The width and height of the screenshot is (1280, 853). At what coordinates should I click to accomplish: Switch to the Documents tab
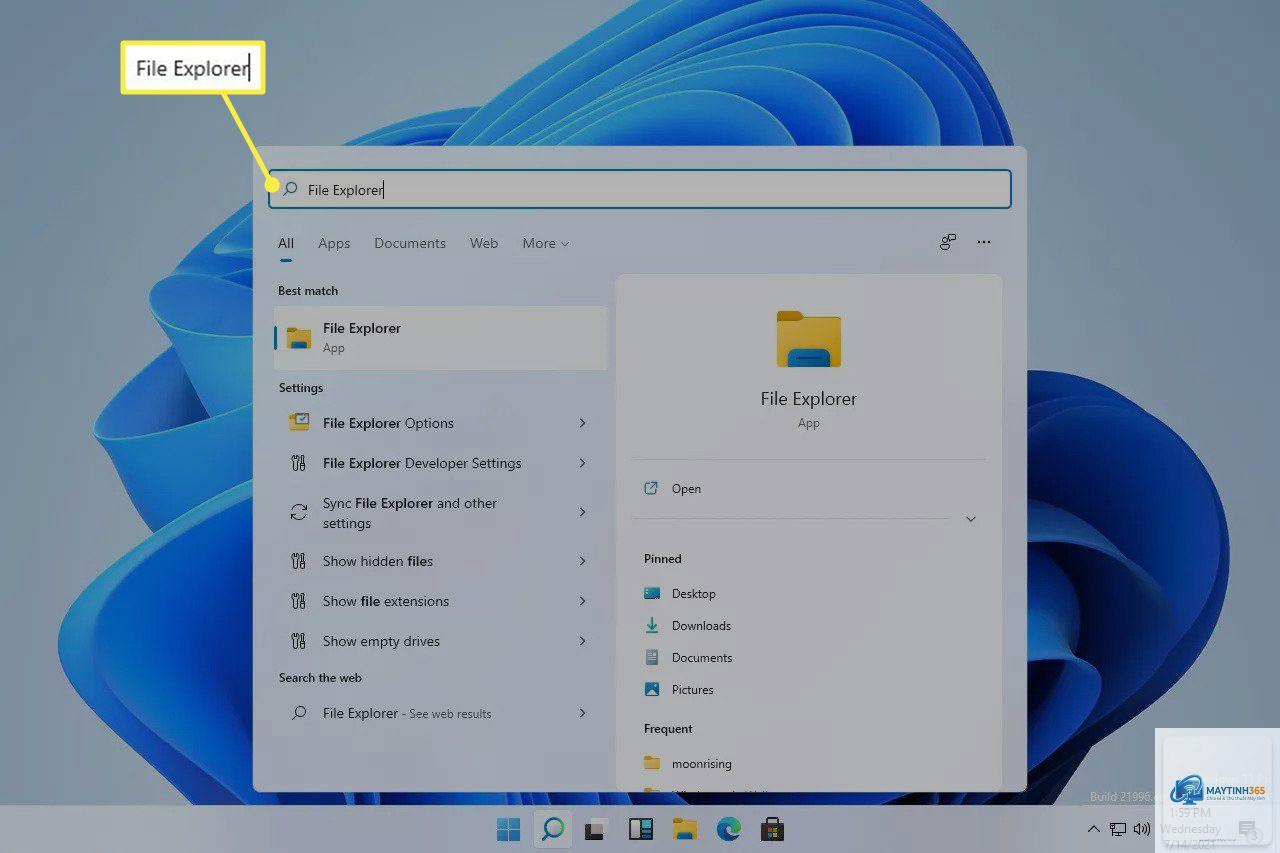click(x=410, y=243)
